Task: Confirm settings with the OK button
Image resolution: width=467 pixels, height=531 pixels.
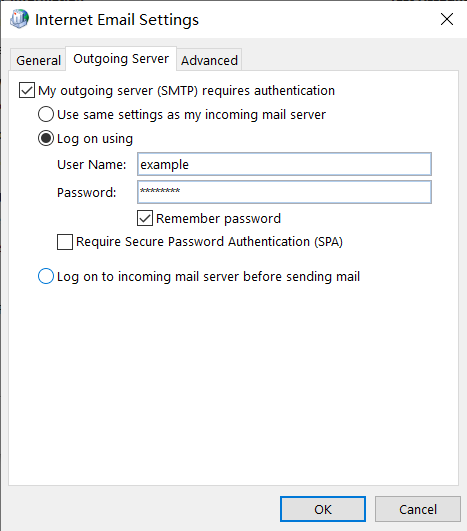Action: click(323, 509)
